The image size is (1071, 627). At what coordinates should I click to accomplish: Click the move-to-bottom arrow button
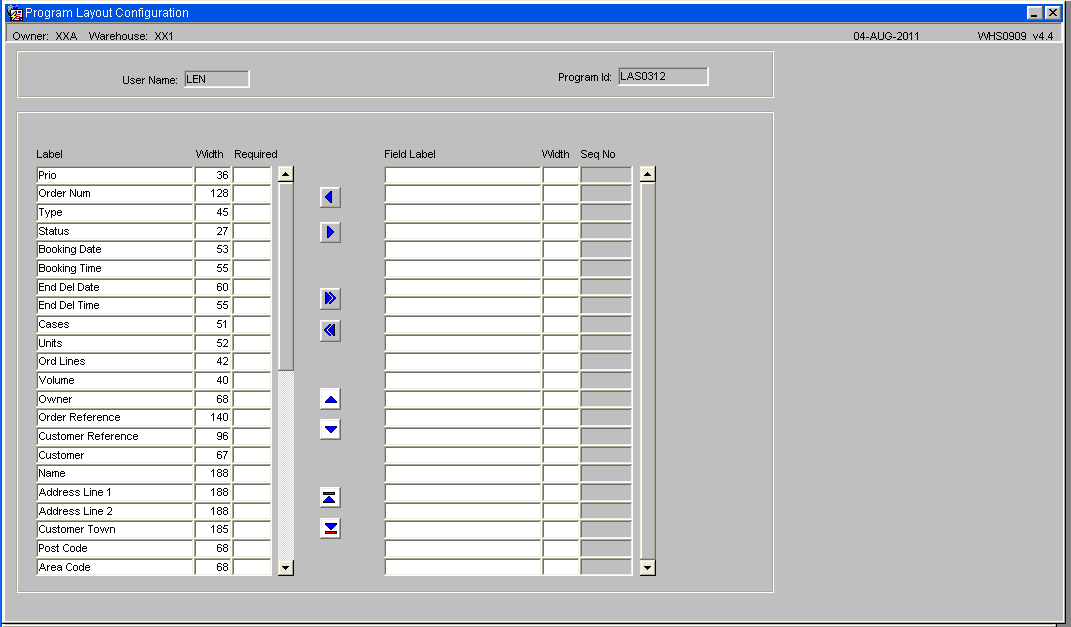coord(330,528)
